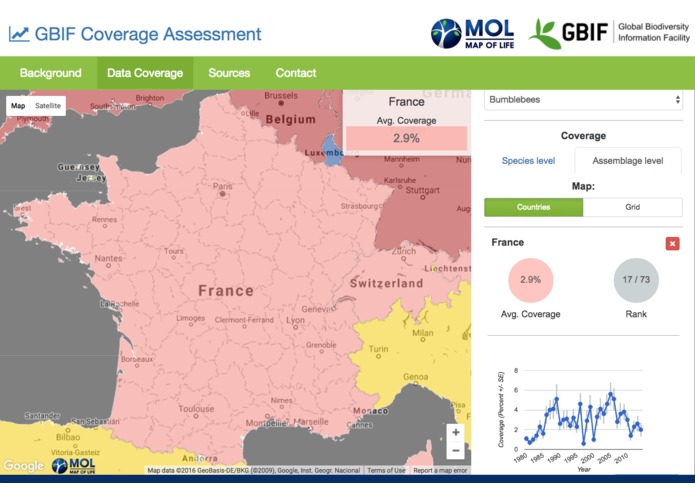Click Report a map error link
The height and width of the screenshot is (494, 695).
[x=440, y=471]
